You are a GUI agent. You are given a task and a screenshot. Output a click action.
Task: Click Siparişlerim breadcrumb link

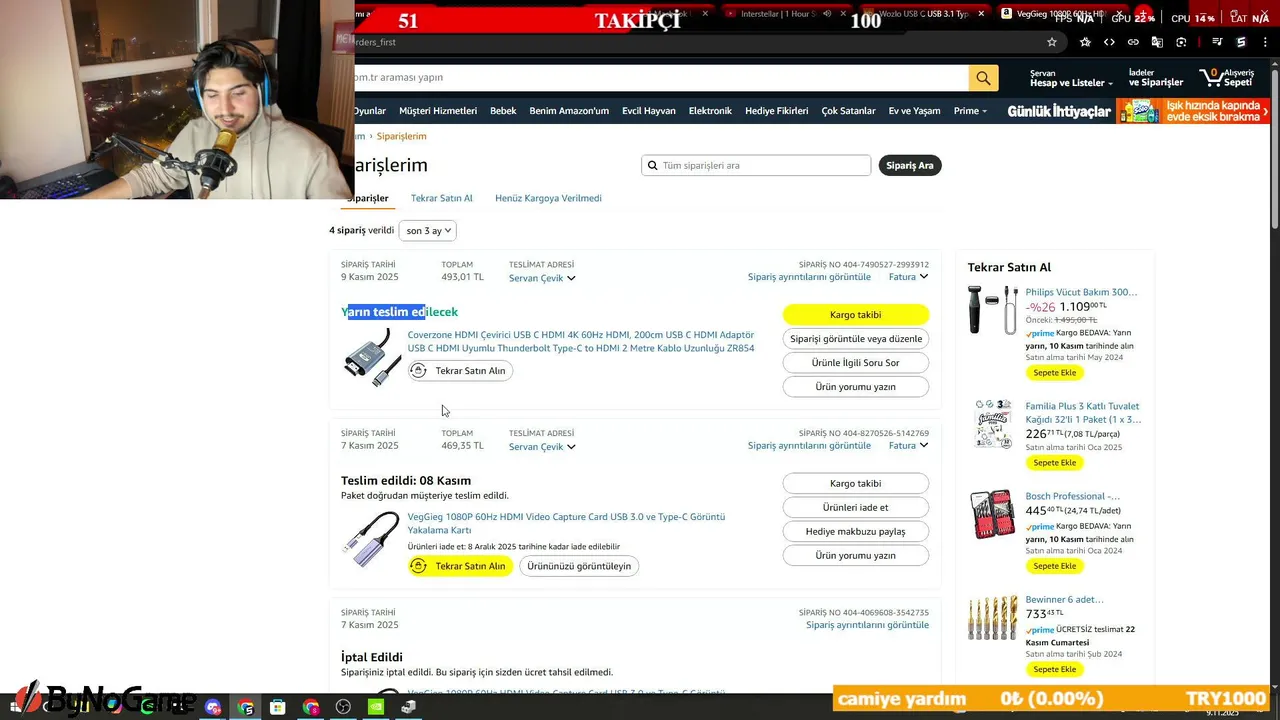click(x=401, y=136)
